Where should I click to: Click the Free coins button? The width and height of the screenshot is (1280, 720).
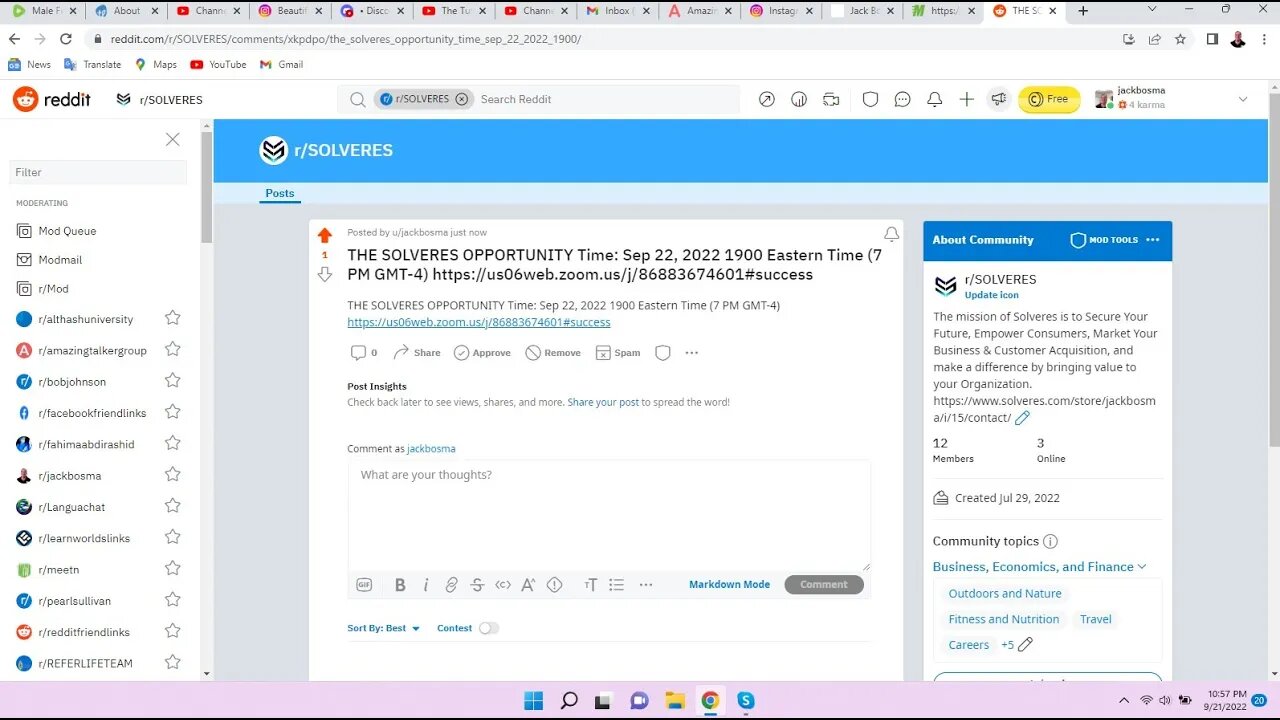click(1049, 99)
